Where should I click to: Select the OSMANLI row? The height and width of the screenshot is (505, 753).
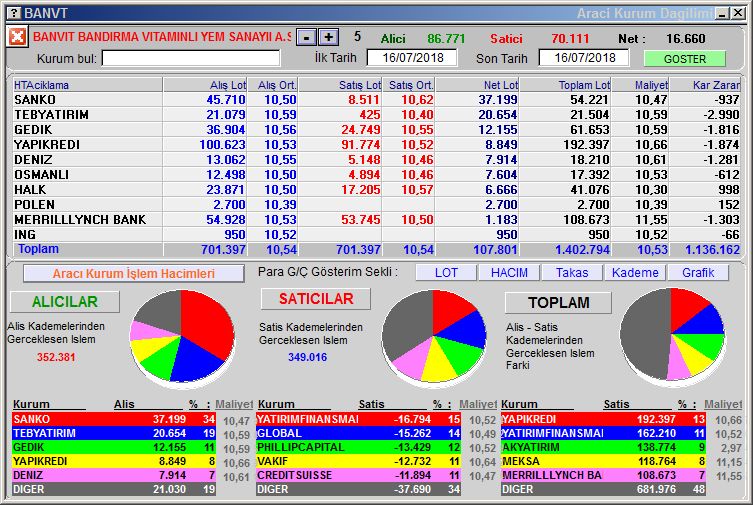tap(376, 175)
